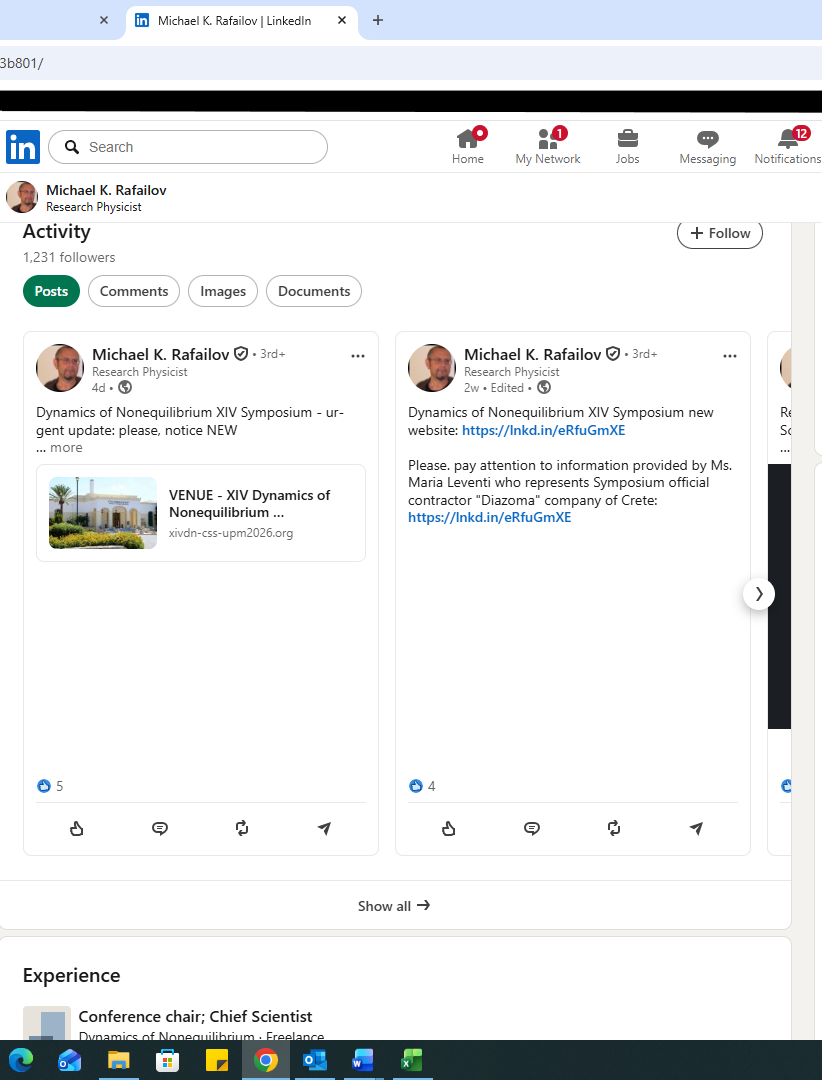The width and height of the screenshot is (822, 1080).
Task: Click Show all activity link
Action: (394, 906)
